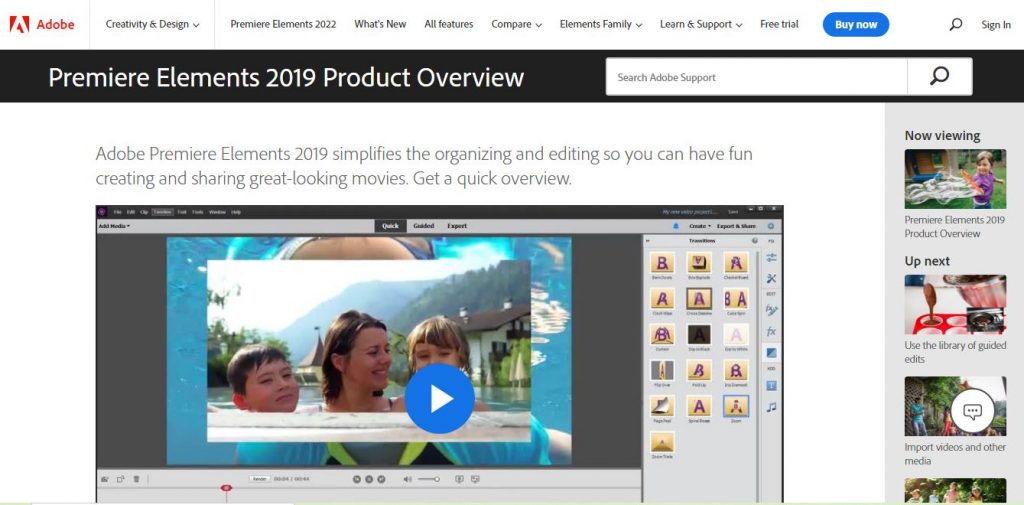
Task: Play the product overview video
Action: coord(439,398)
